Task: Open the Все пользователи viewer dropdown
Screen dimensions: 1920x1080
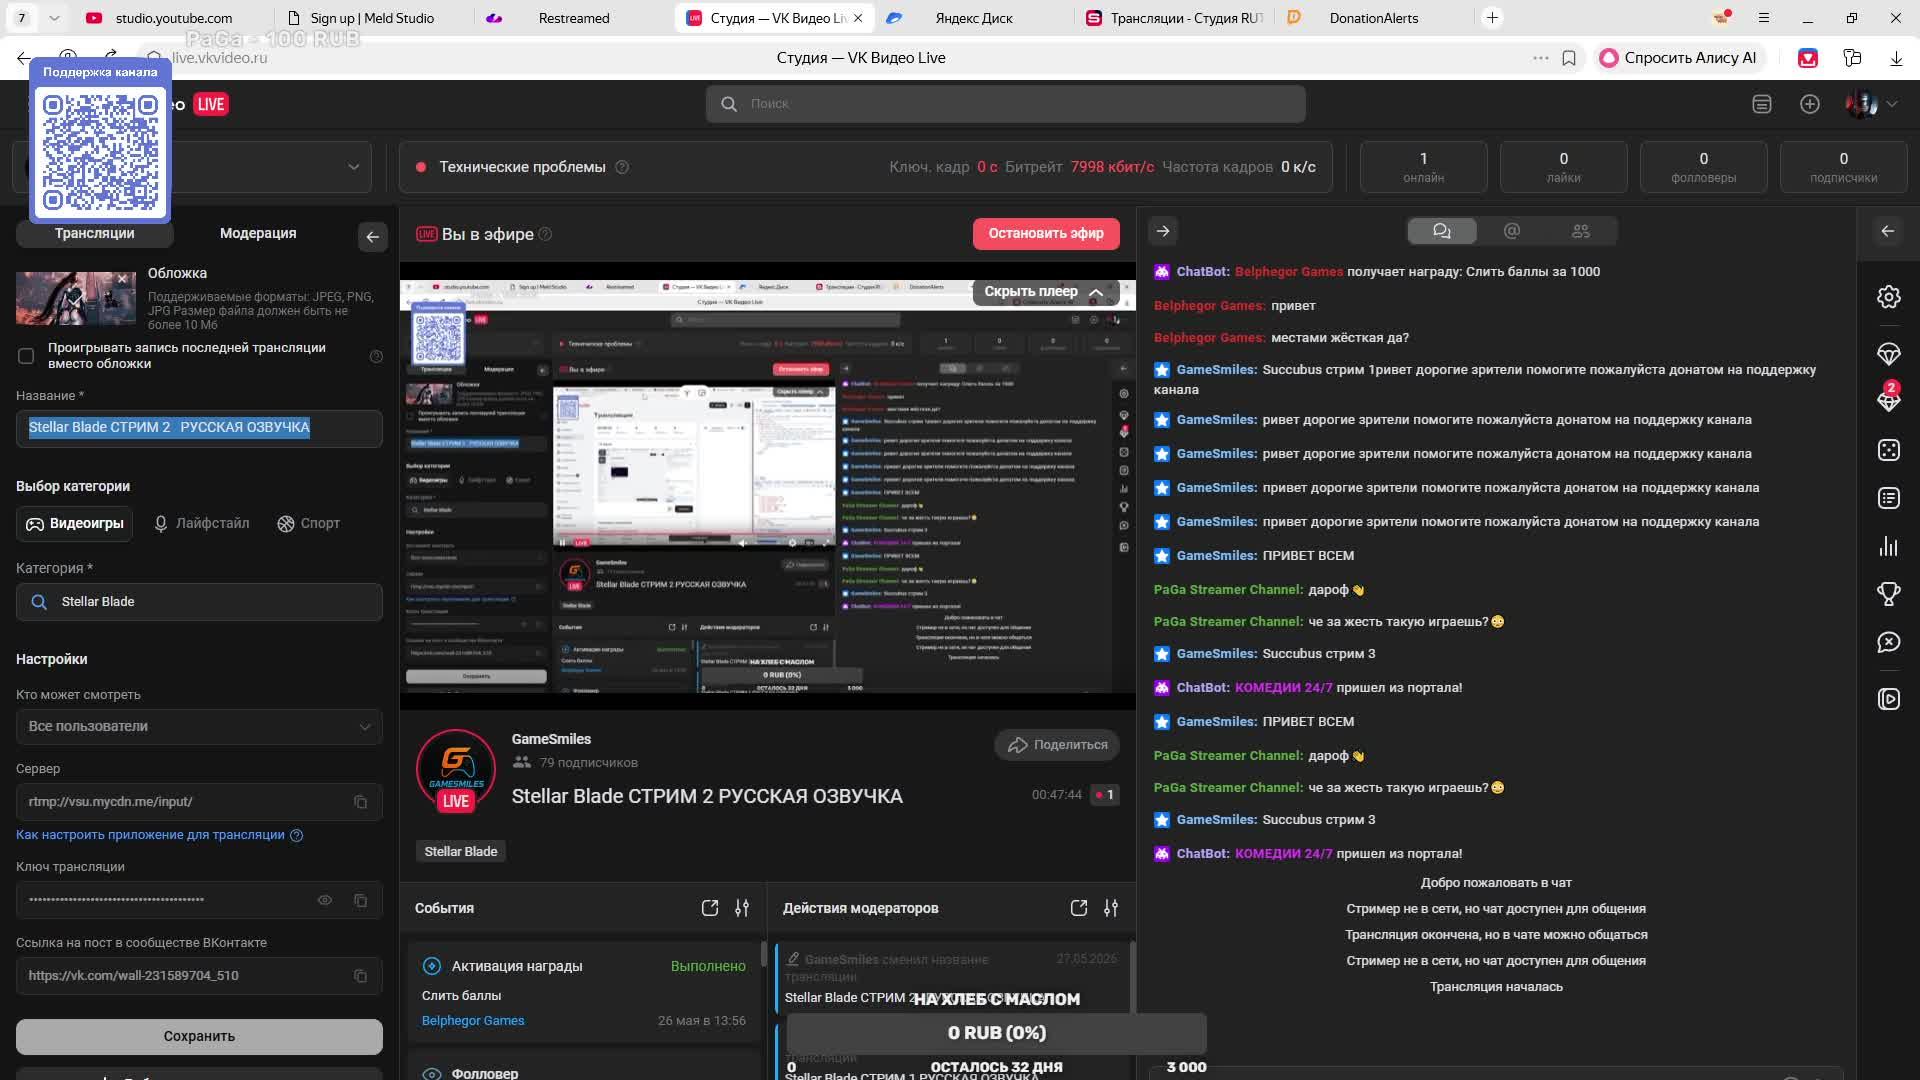Action: (199, 727)
